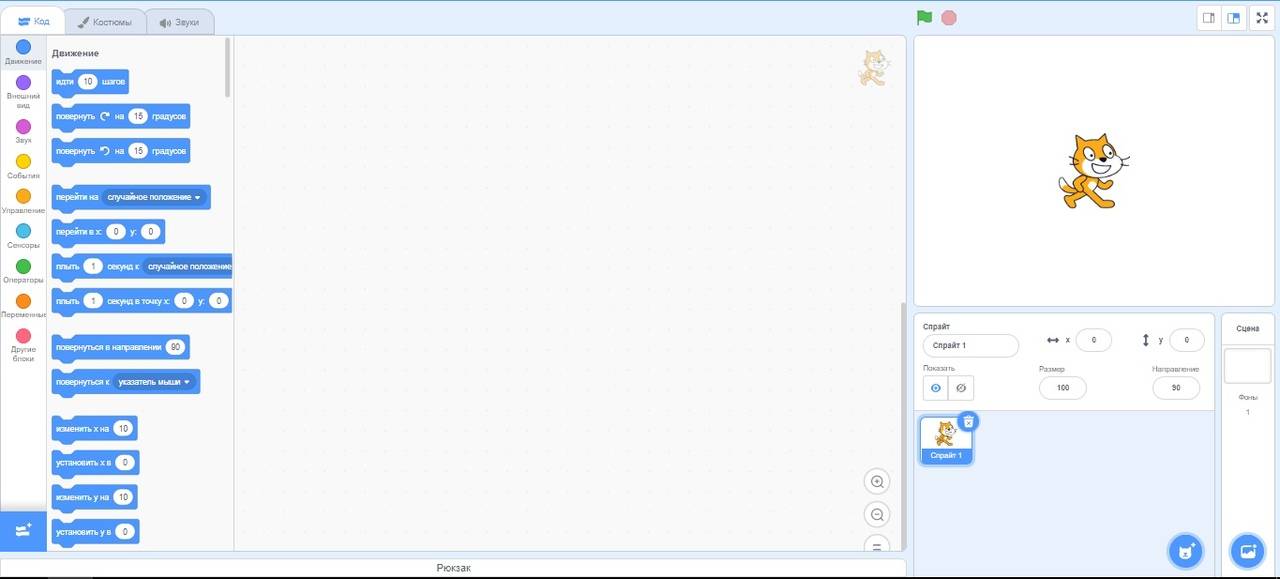1280x579 pixels.
Task: Open 'случайное положение' dropdown in 'перейти на' block
Action: point(197,198)
